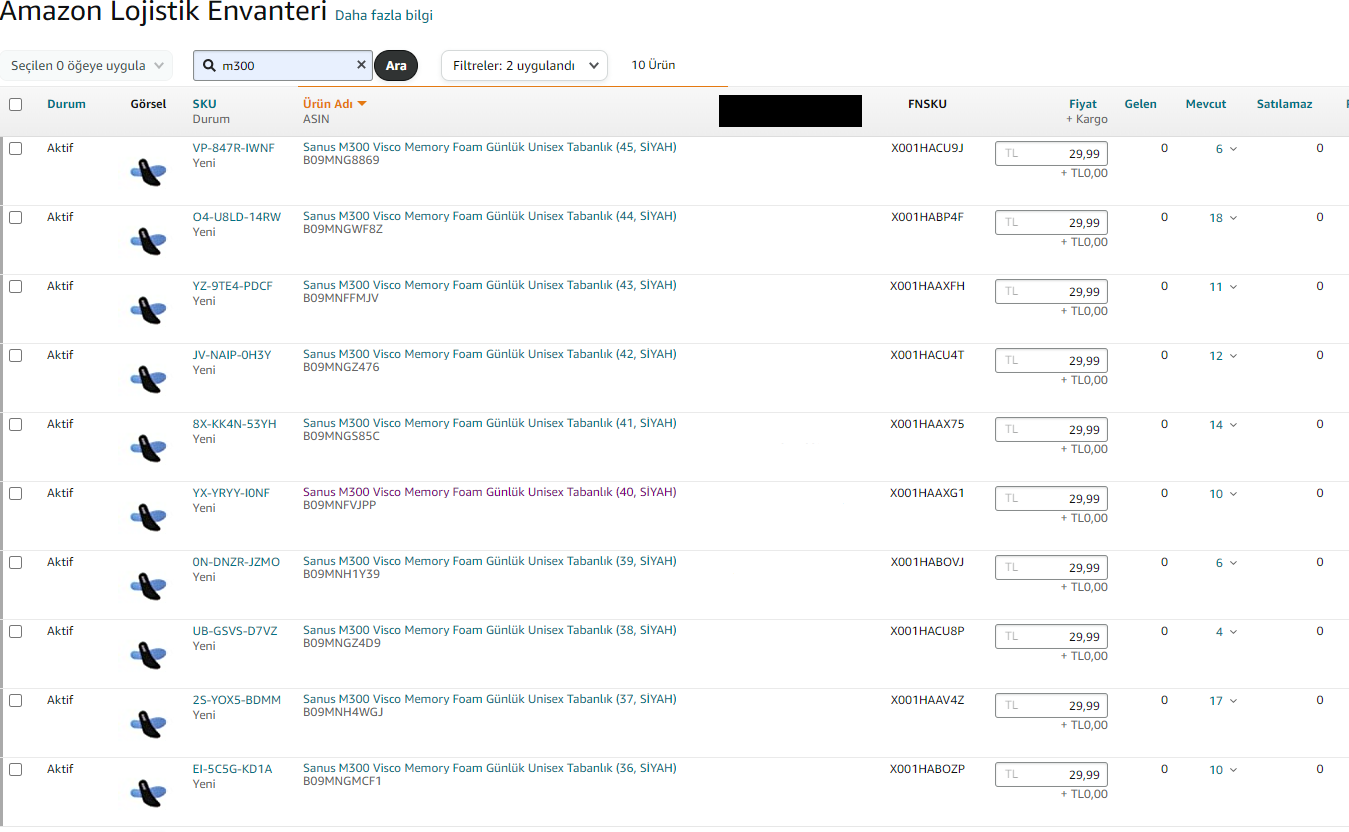1349x832 pixels.
Task: Open insole thumbnail for SKU 2S-YOX5-BDMM
Action: click(x=148, y=724)
